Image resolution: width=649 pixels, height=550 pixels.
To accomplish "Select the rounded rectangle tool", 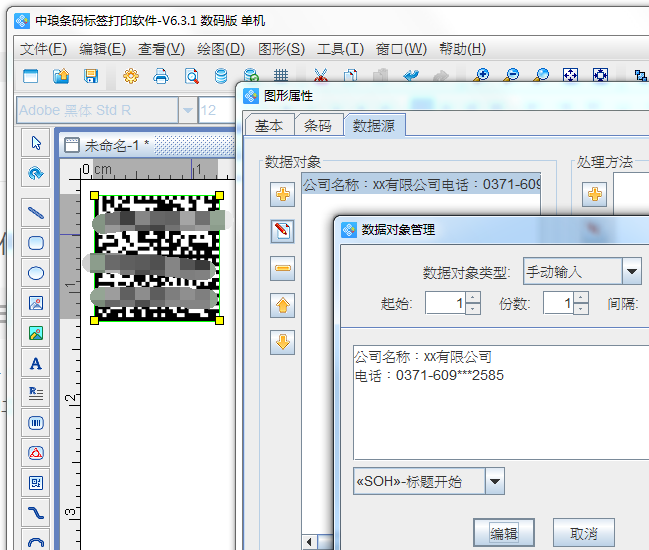I will tap(36, 243).
